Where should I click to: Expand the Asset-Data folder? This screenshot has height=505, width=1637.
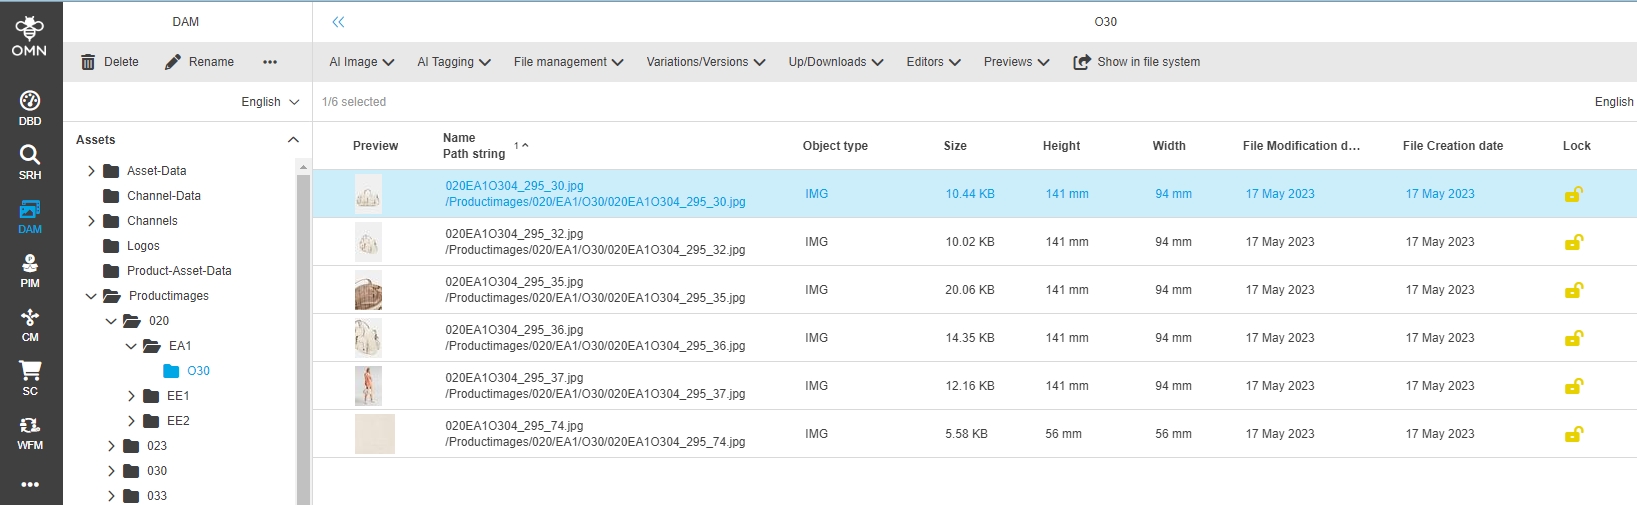(92, 171)
